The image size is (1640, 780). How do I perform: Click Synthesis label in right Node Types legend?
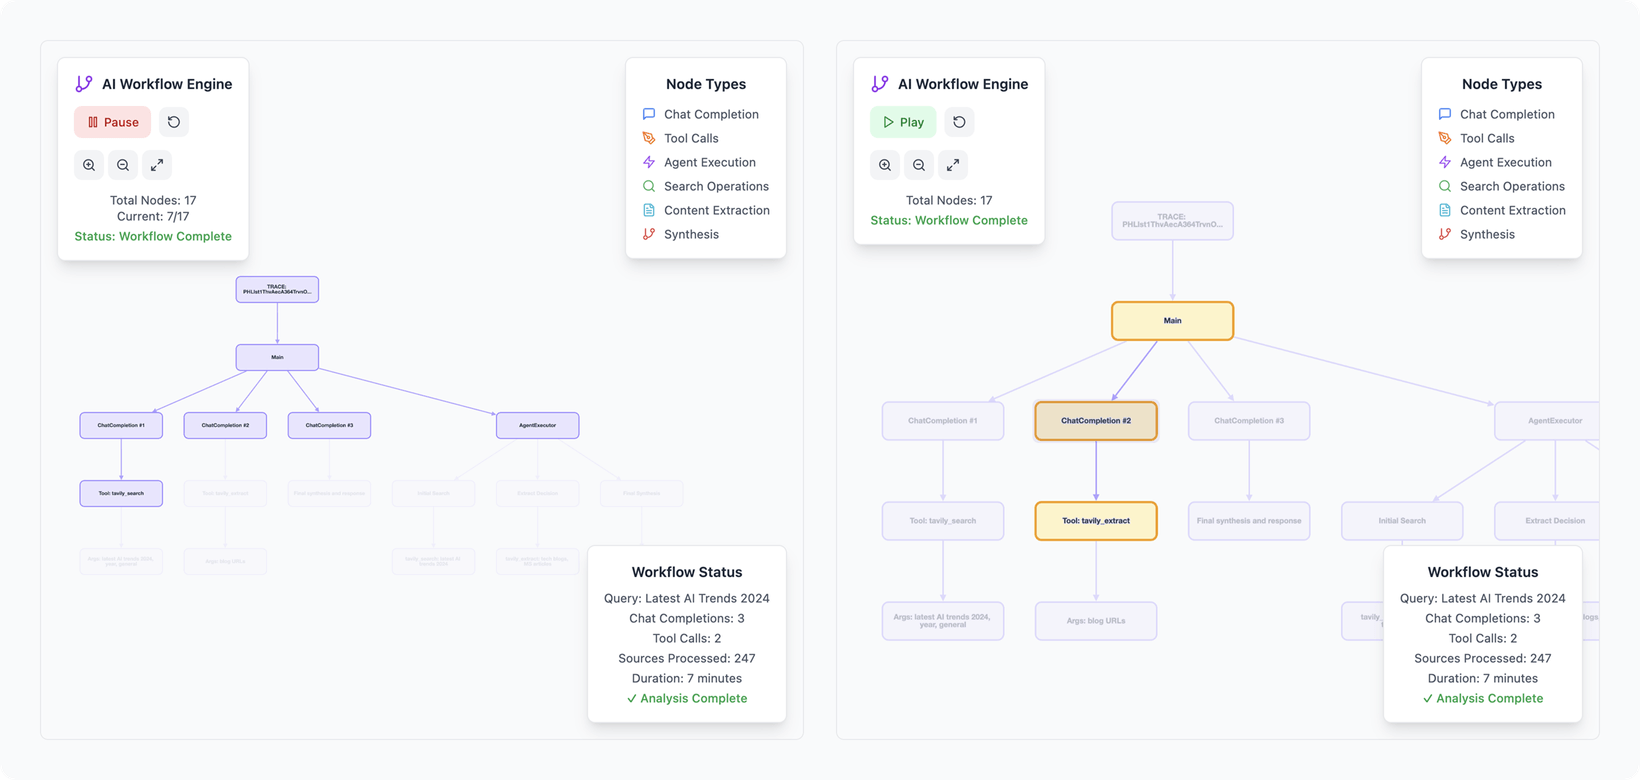(1487, 234)
